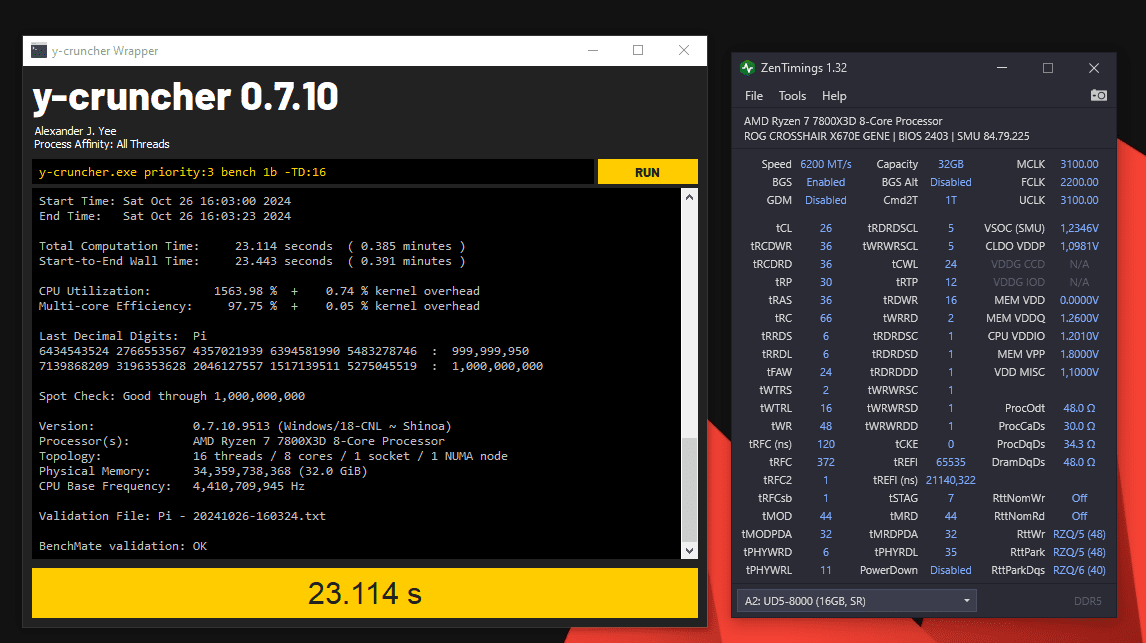Maximize the y-cruncher Wrapper window
Viewport: 1146px width, 643px height.
(638, 50)
